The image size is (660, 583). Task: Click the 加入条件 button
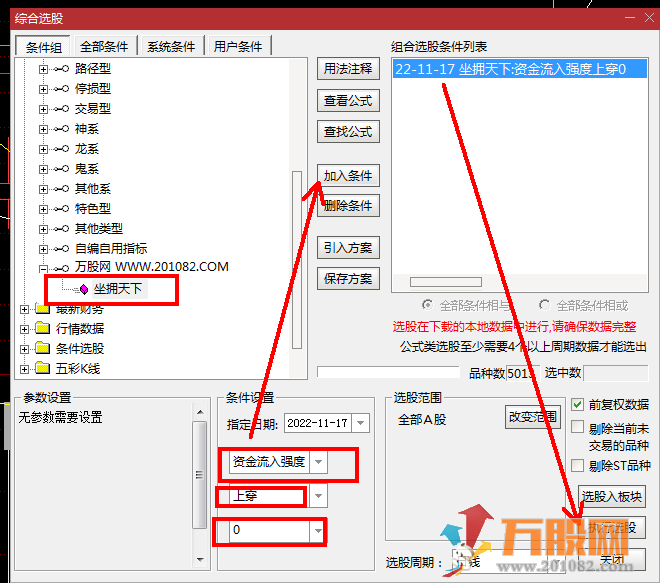pos(348,176)
